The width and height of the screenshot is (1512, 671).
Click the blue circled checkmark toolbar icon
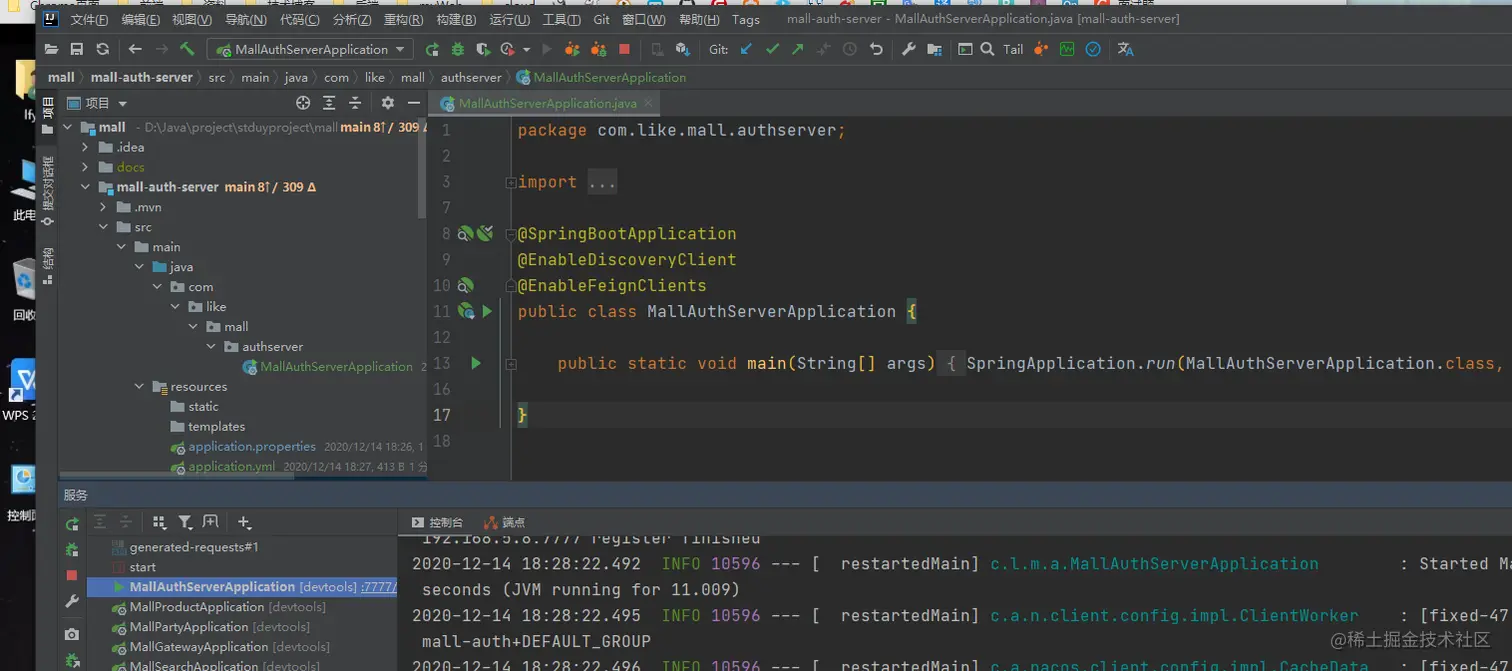(x=1093, y=49)
